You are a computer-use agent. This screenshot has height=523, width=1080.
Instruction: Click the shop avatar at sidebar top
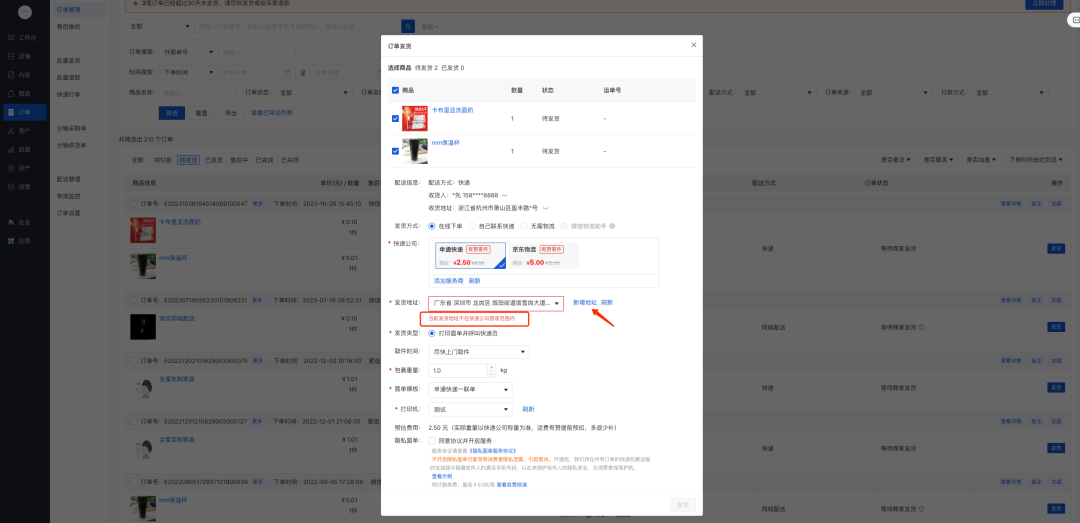pyautogui.click(x=25, y=12)
